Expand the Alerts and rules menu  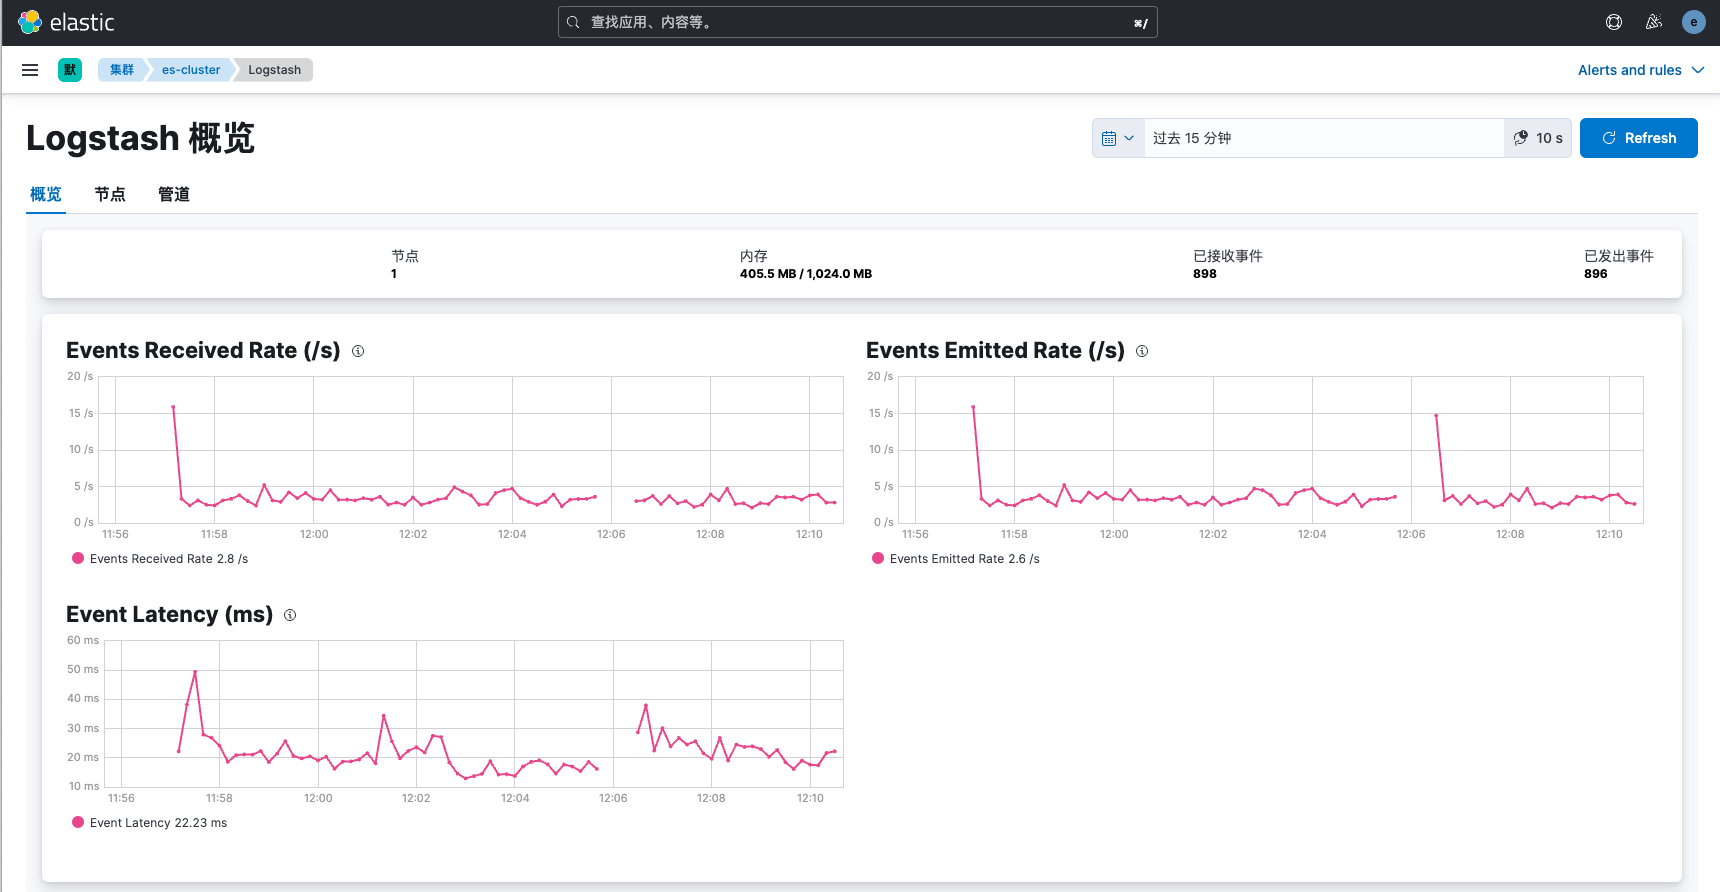pos(1641,70)
